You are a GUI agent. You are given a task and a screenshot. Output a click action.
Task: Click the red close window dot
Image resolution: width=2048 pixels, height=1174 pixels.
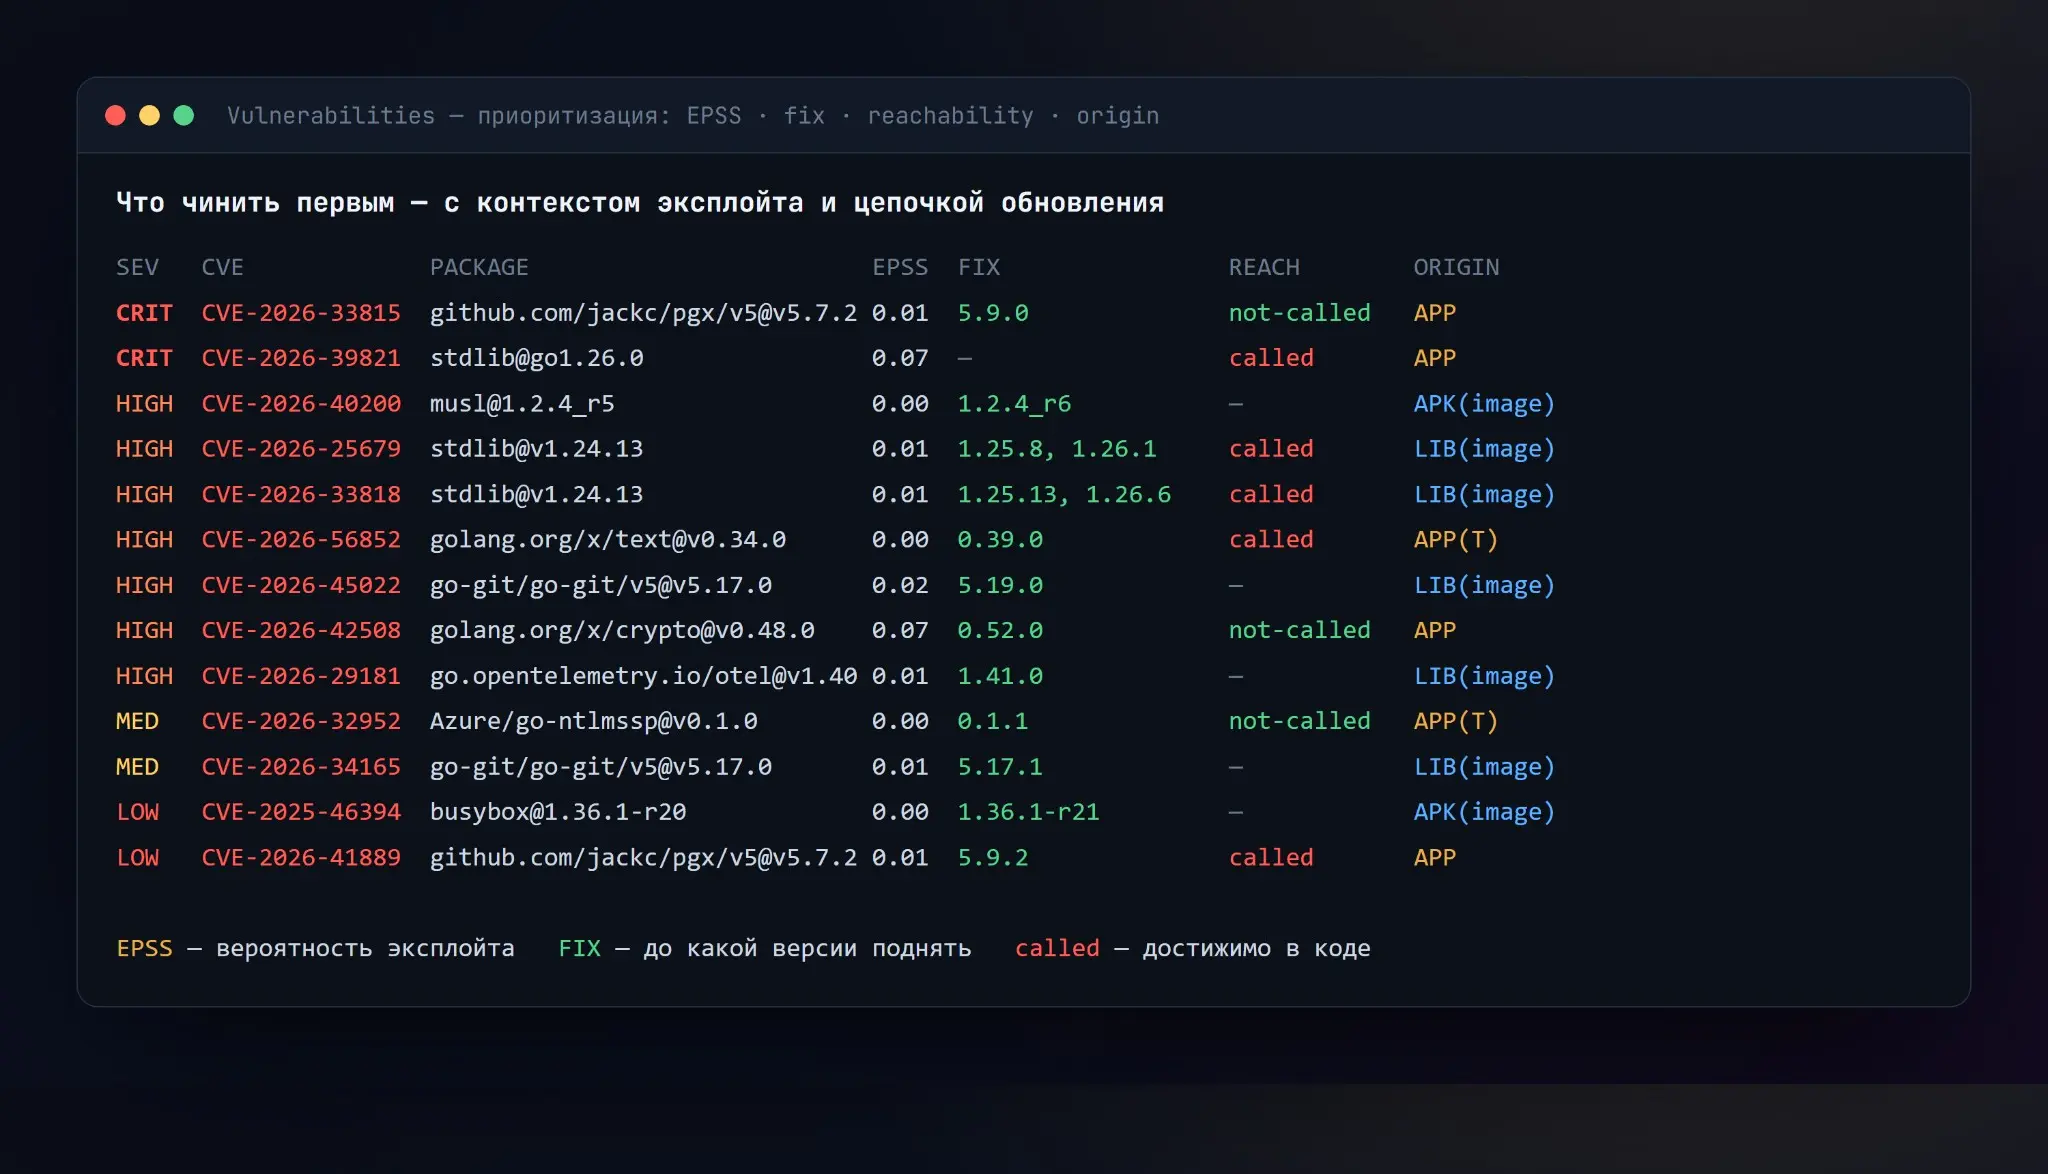[x=115, y=115]
